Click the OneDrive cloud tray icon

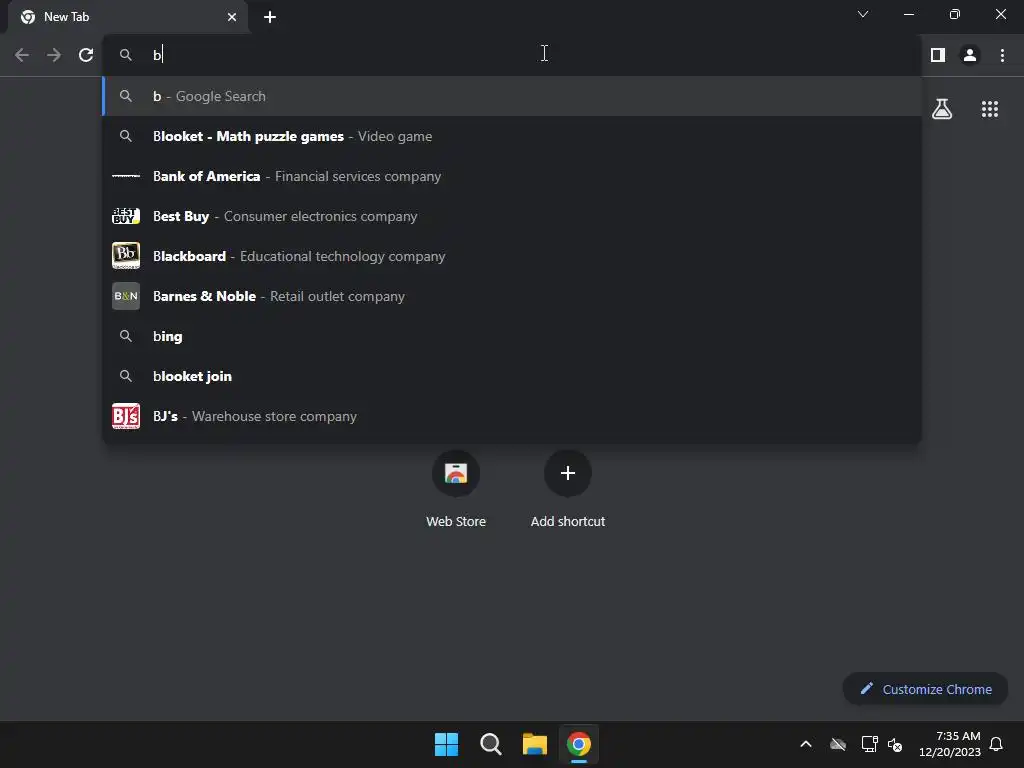(x=838, y=744)
